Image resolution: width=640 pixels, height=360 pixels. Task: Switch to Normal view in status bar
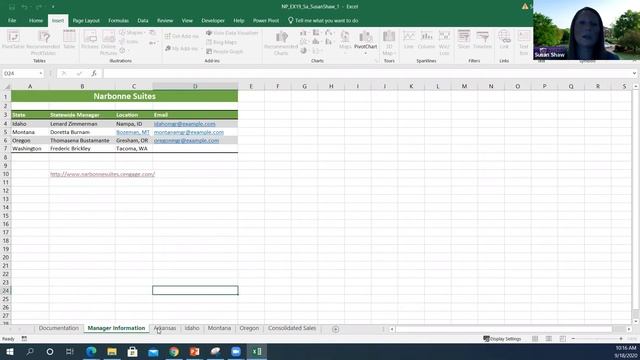click(535, 339)
